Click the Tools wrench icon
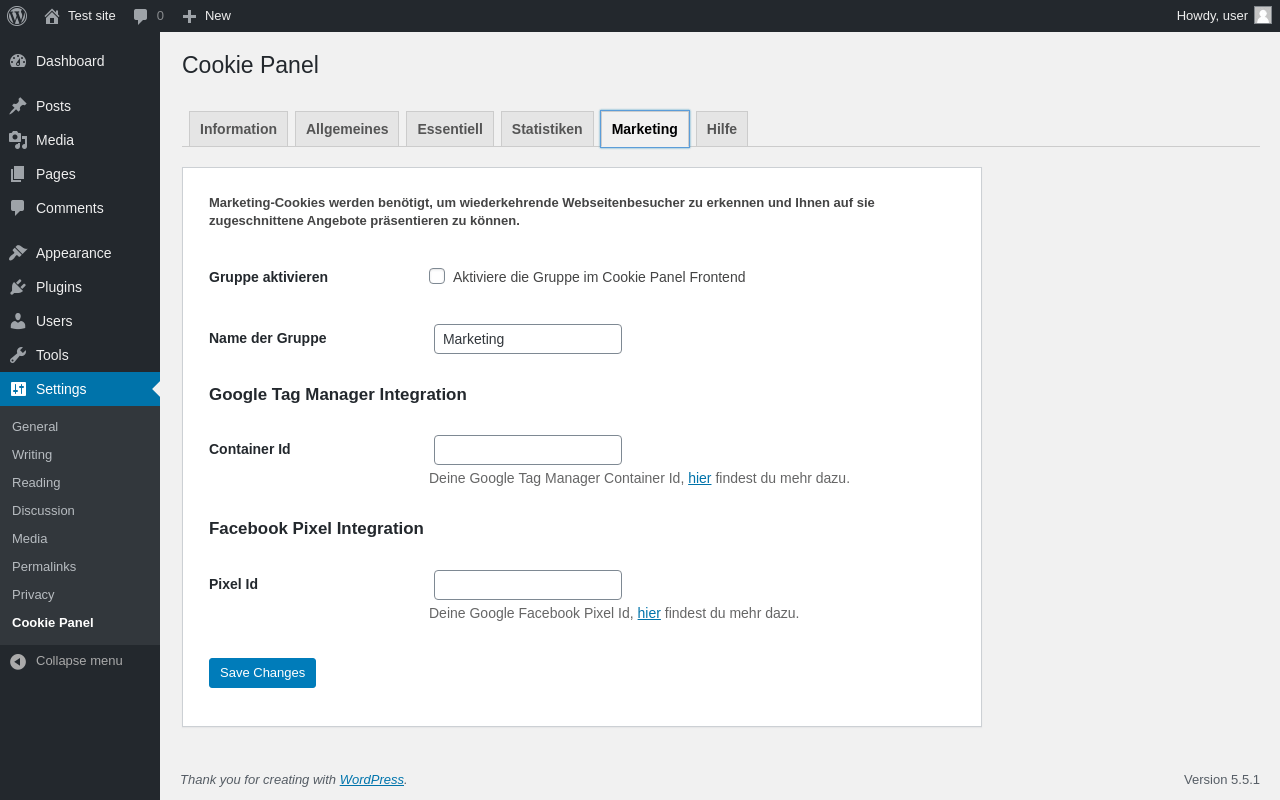 pyautogui.click(x=18, y=355)
